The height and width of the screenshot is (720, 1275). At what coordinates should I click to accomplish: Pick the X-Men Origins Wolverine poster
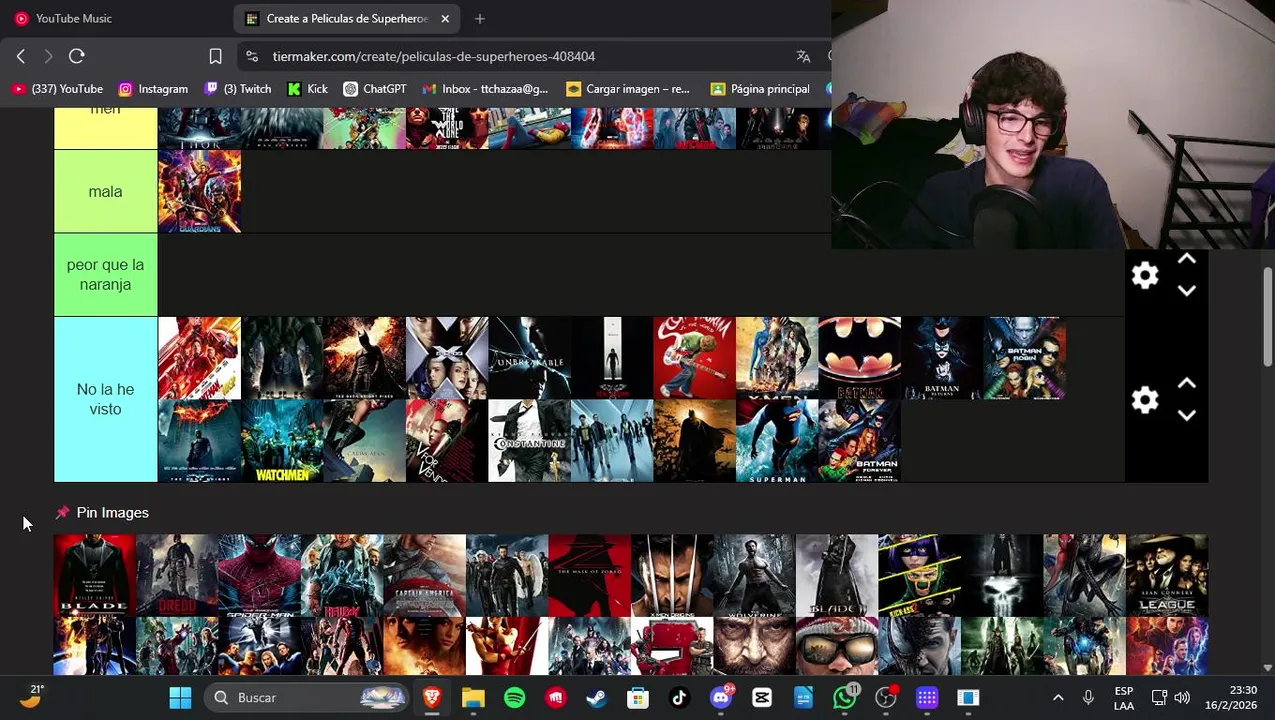pyautogui.click(x=672, y=575)
